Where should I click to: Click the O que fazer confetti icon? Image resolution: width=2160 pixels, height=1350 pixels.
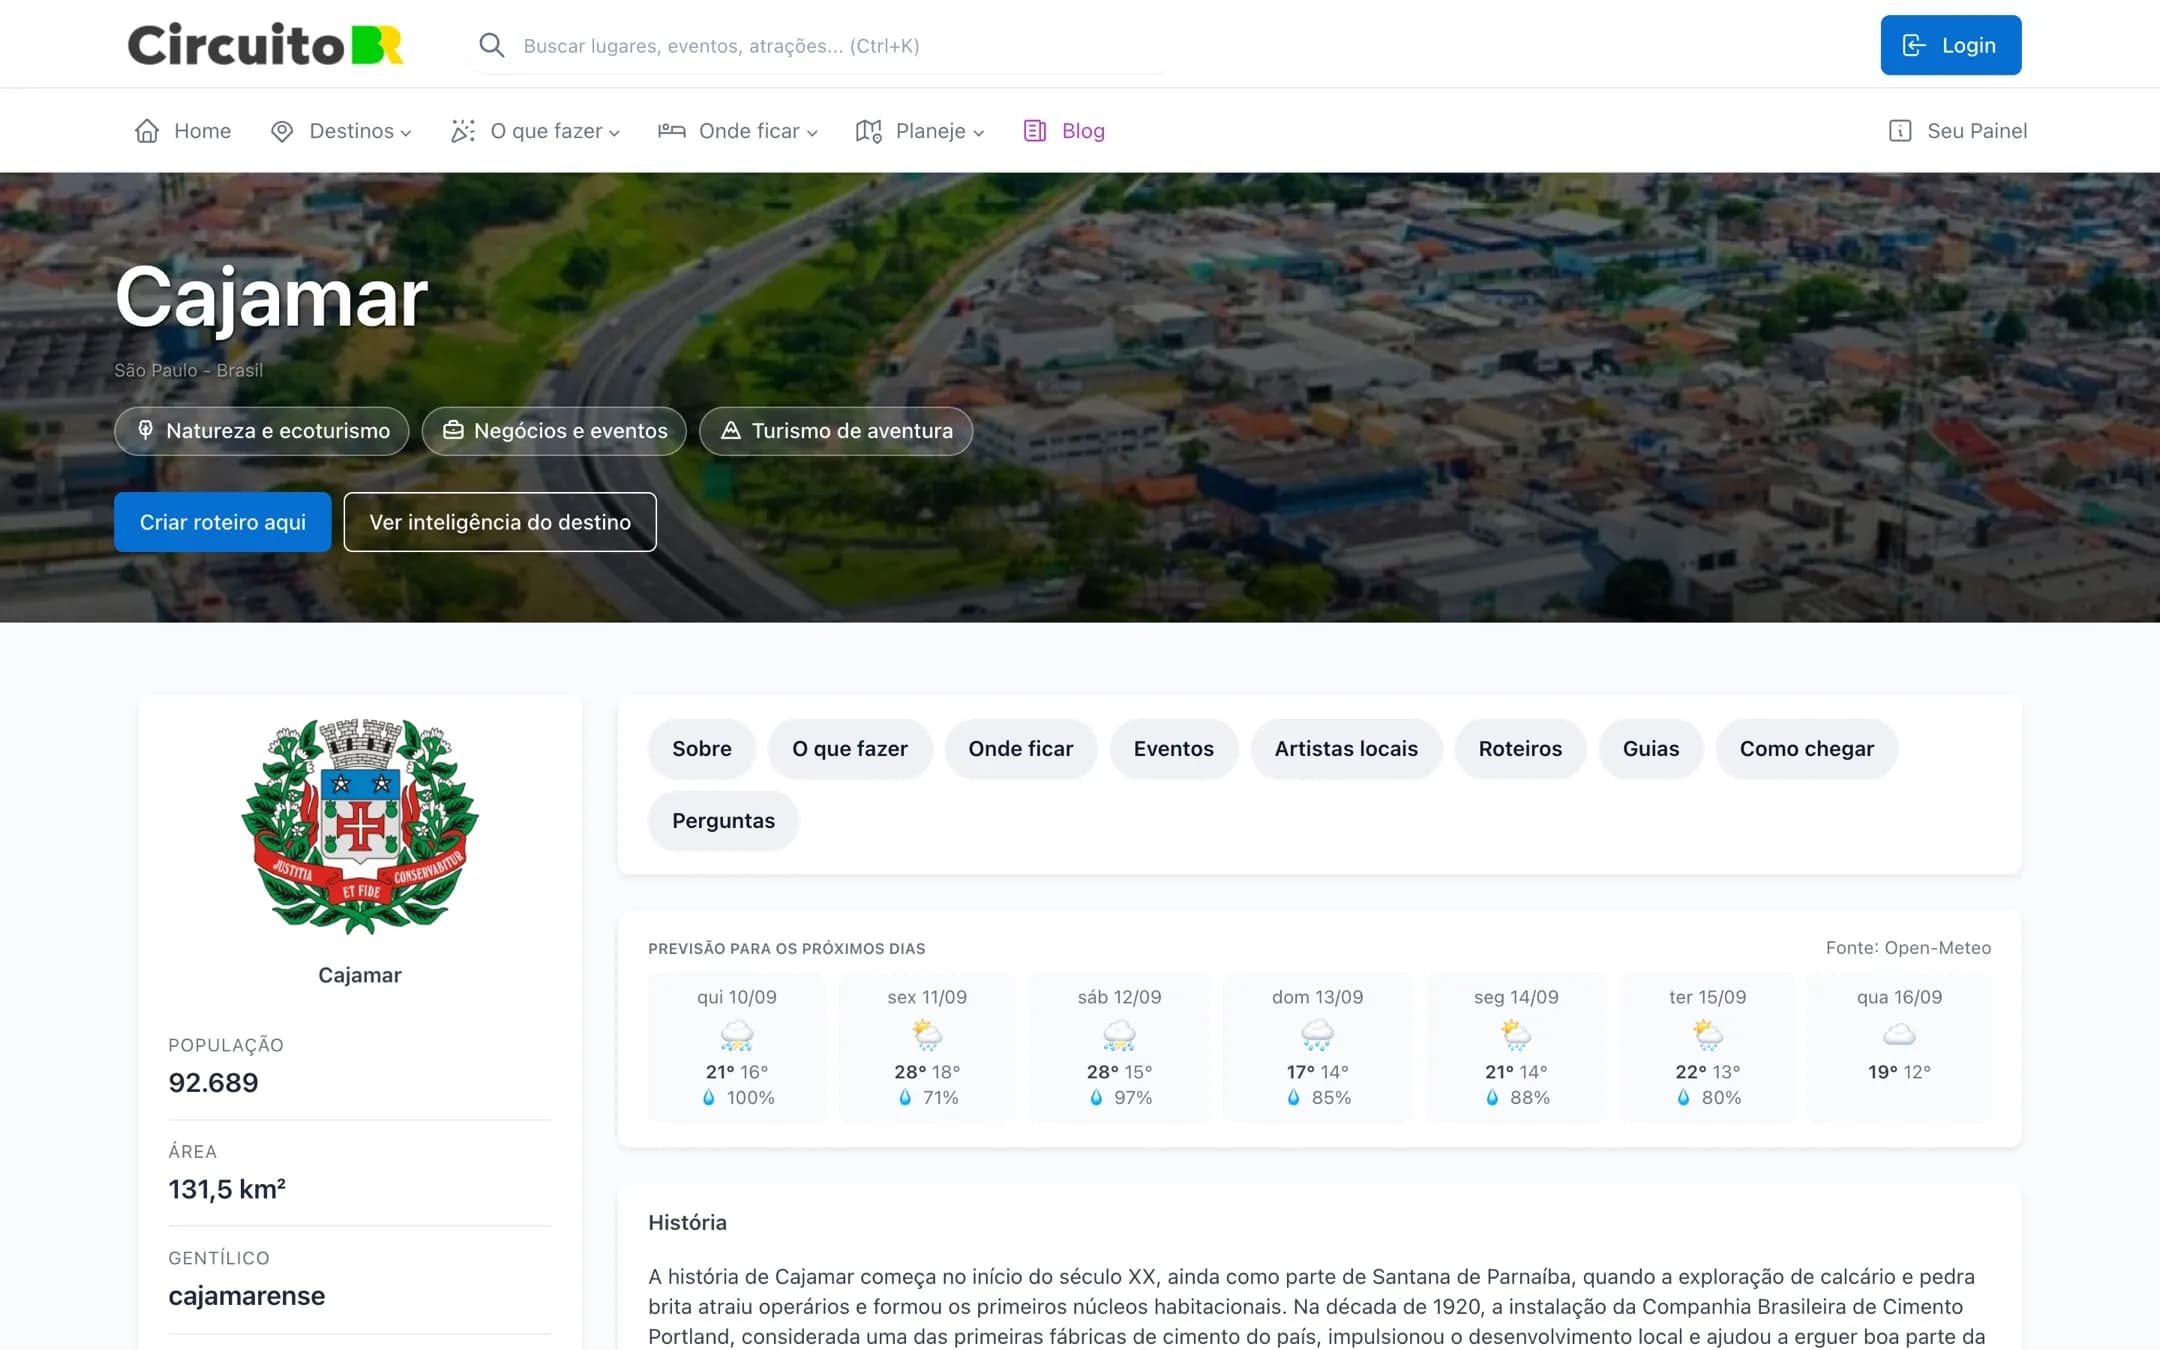click(x=463, y=131)
